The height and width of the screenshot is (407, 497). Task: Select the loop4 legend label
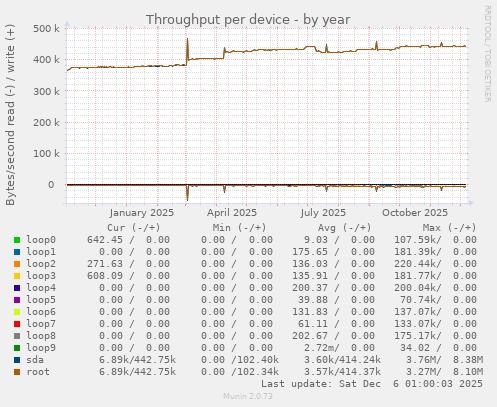[41, 288]
